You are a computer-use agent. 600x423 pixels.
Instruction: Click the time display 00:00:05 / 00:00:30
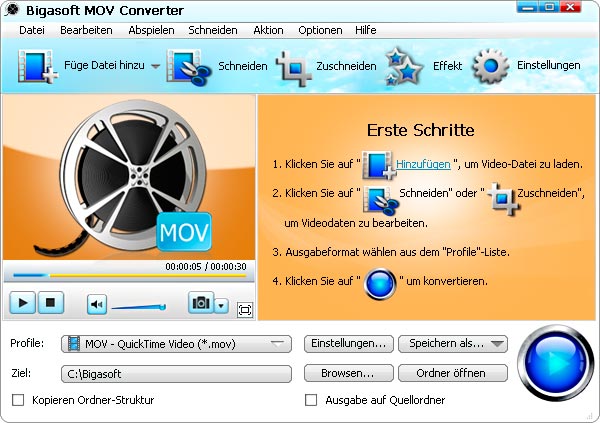point(206,266)
